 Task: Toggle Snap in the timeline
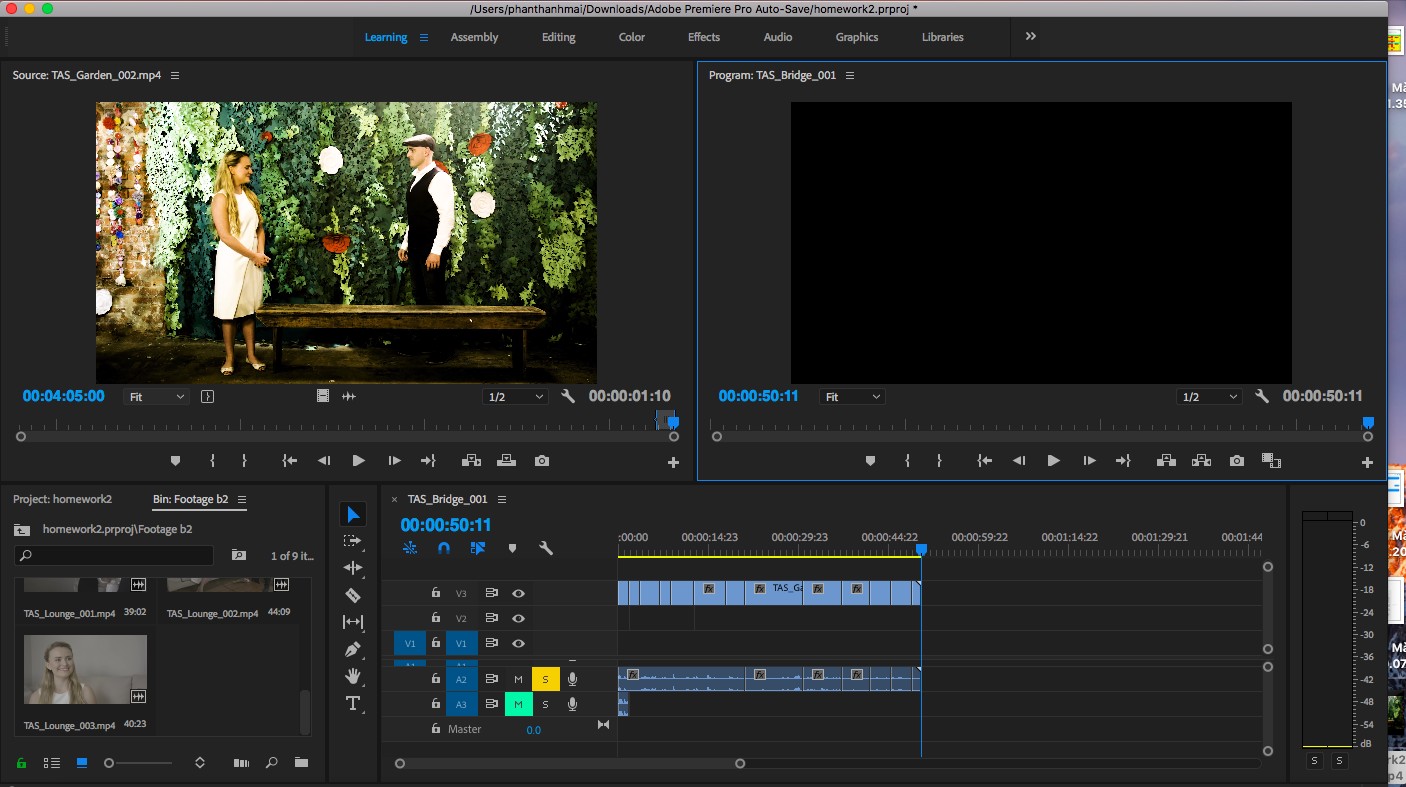444,548
